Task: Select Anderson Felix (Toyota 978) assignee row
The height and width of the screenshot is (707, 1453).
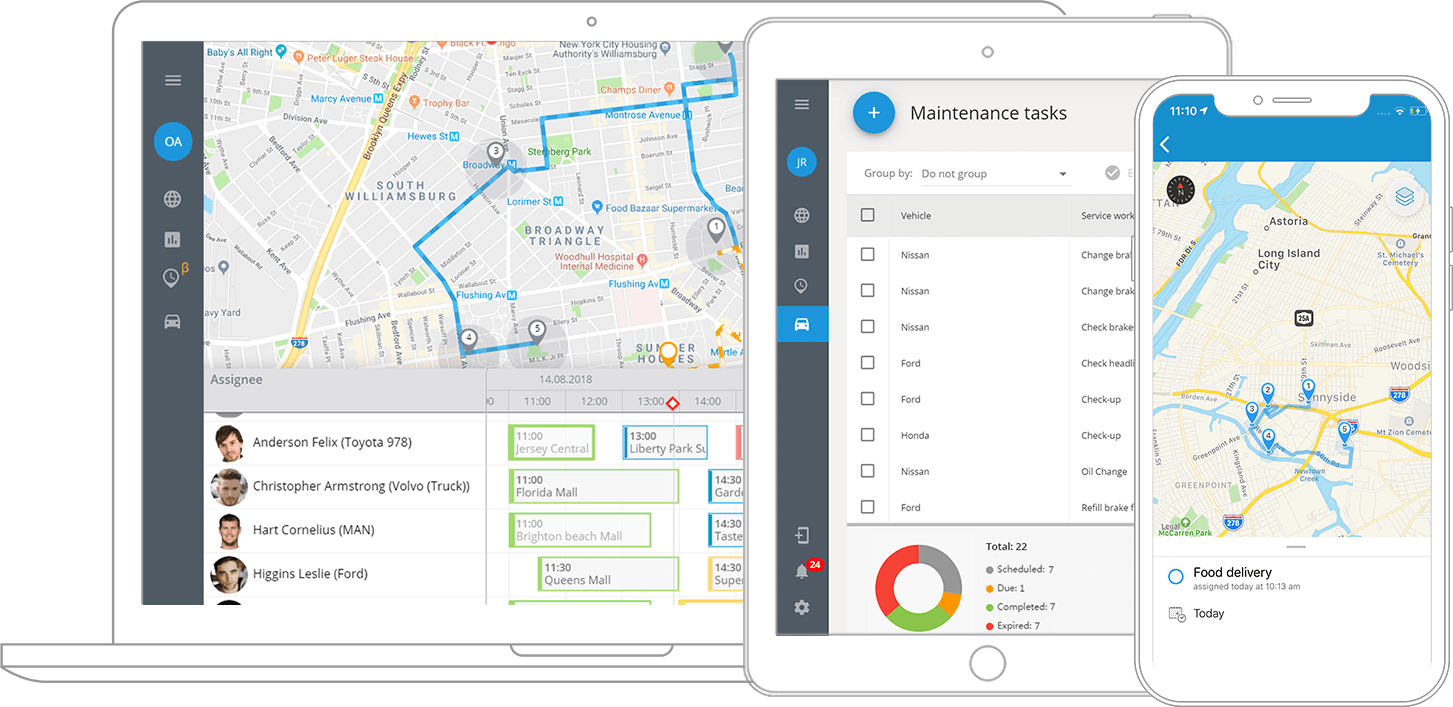Action: coord(331,443)
